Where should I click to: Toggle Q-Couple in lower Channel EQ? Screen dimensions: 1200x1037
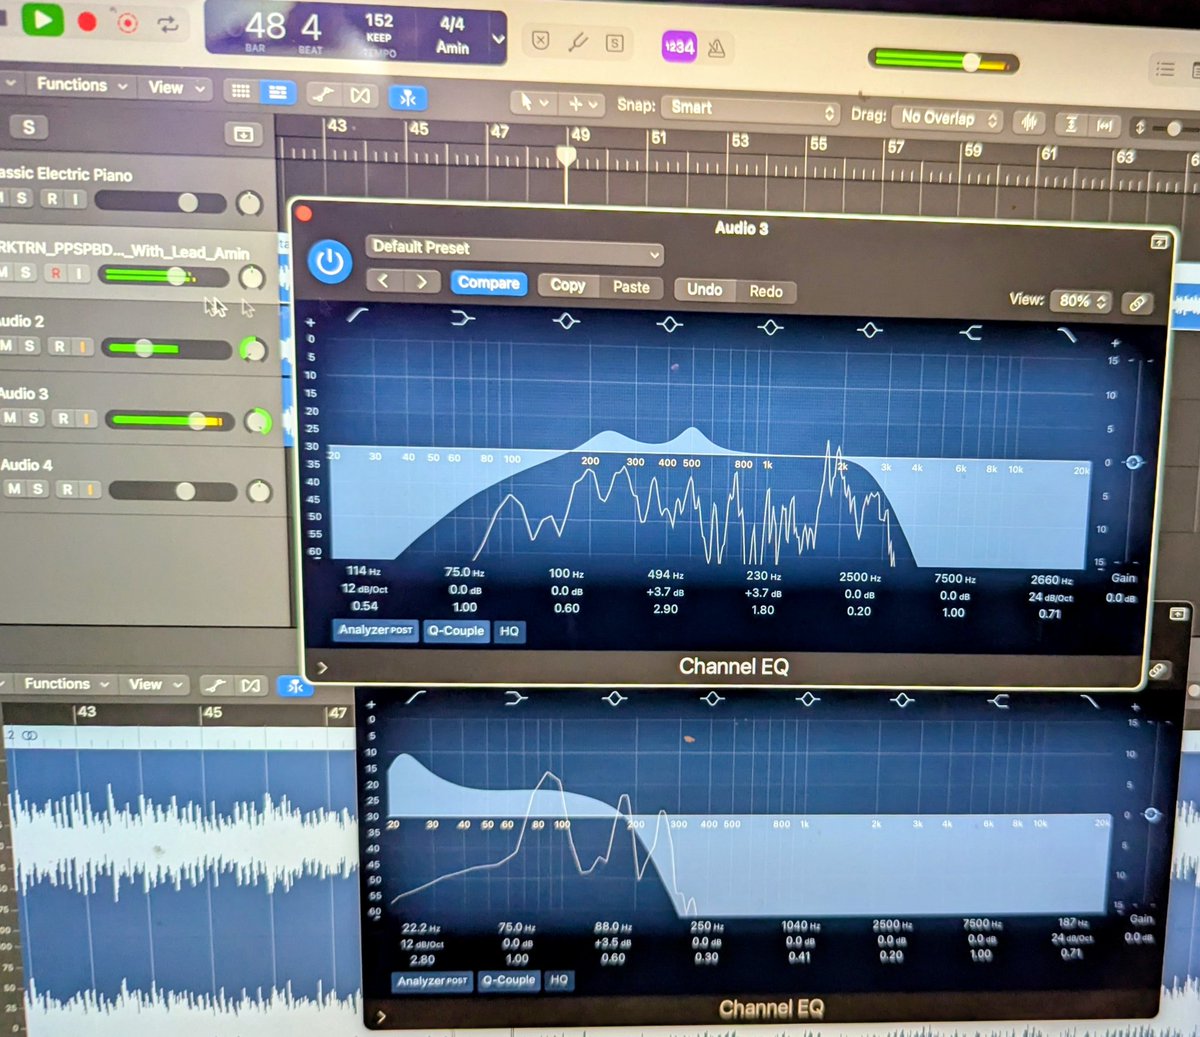(509, 980)
